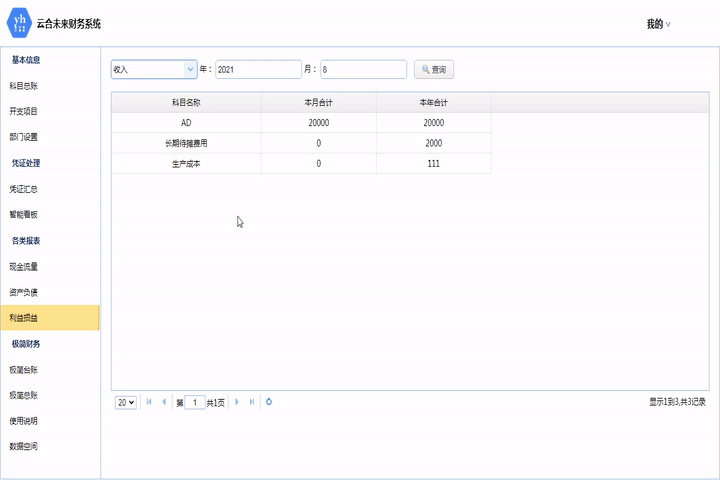Click the page number input box

195,402
